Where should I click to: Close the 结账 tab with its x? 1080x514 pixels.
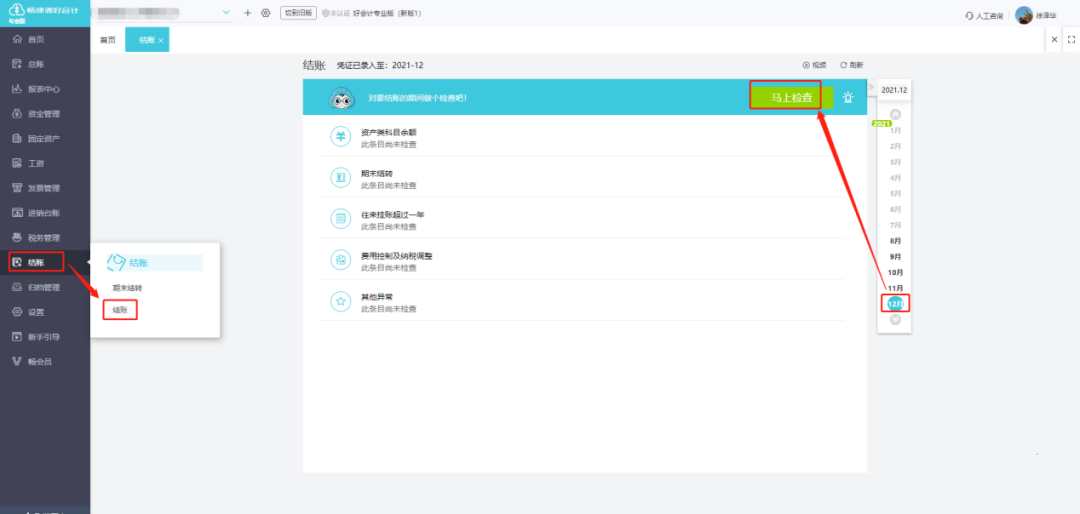(160, 41)
